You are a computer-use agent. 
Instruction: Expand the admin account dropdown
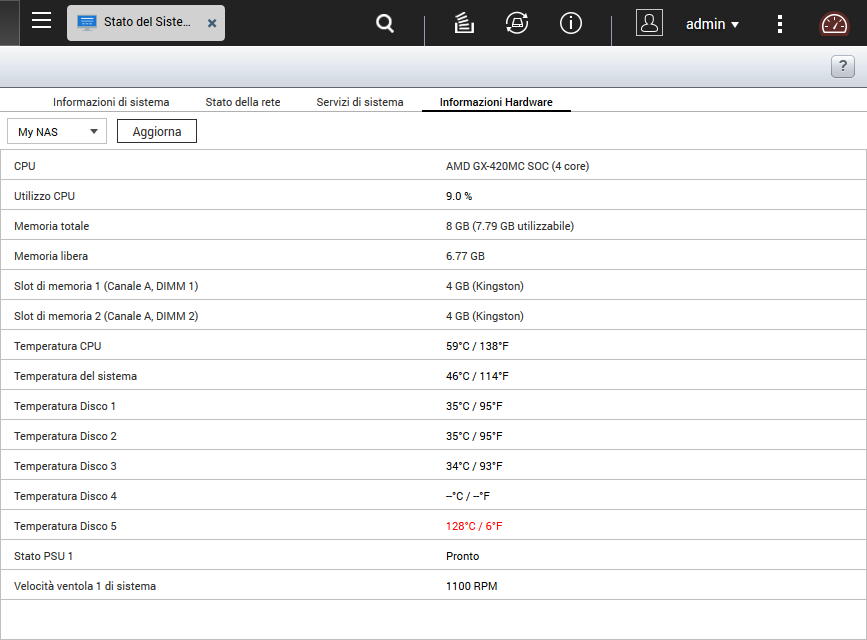tap(712, 24)
